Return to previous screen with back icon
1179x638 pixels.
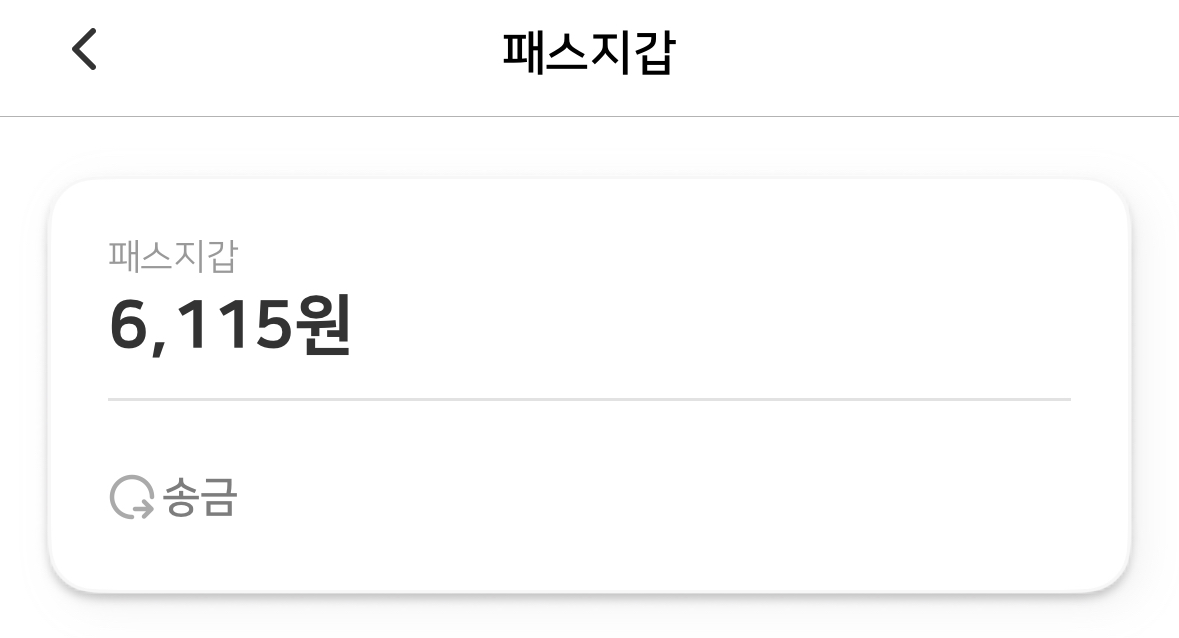[85, 50]
